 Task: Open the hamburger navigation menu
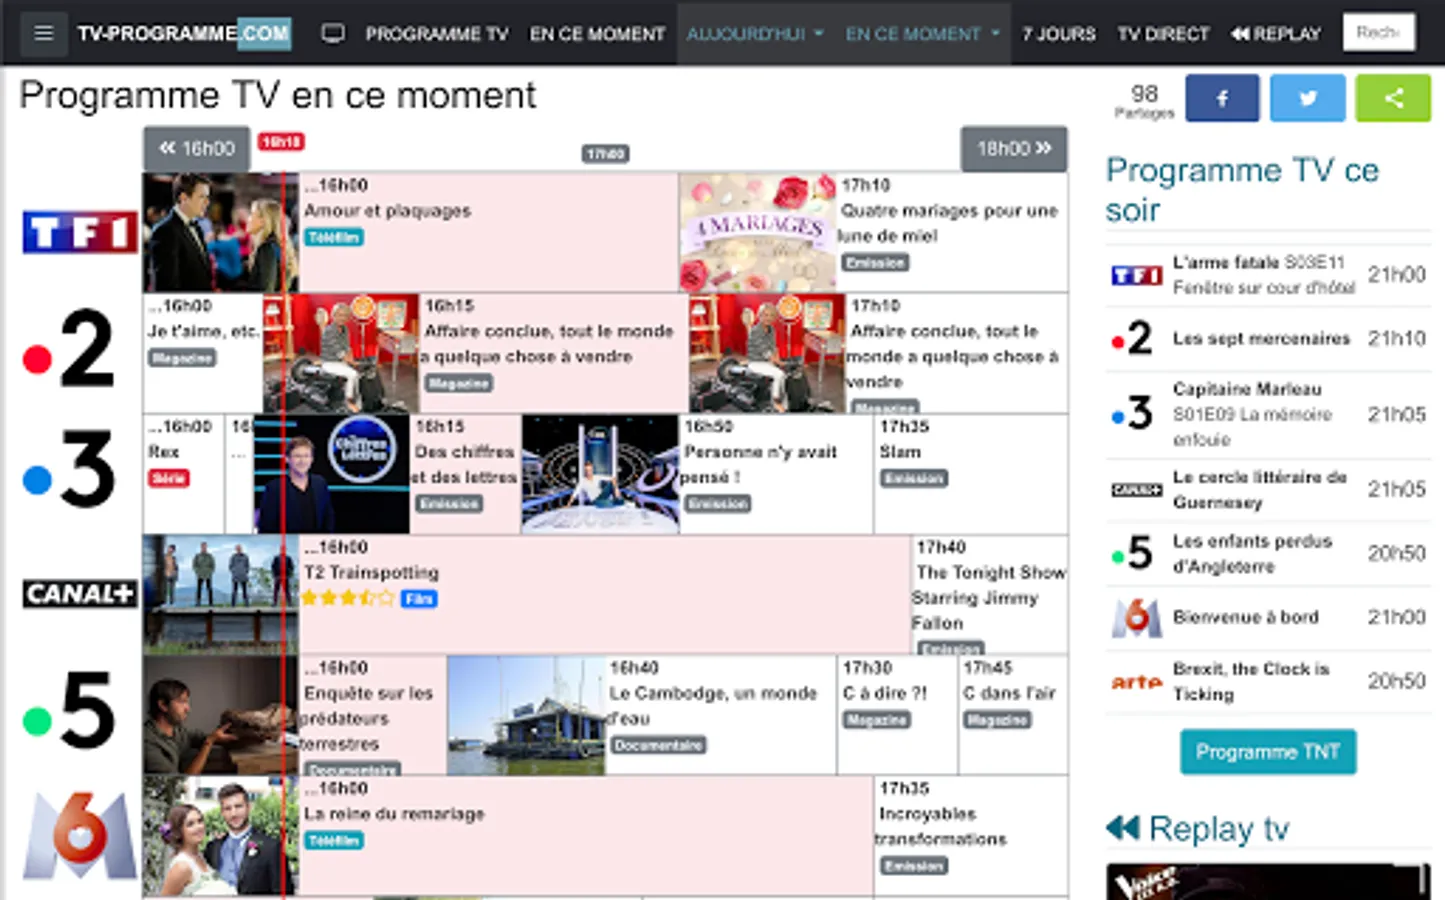tap(42, 33)
